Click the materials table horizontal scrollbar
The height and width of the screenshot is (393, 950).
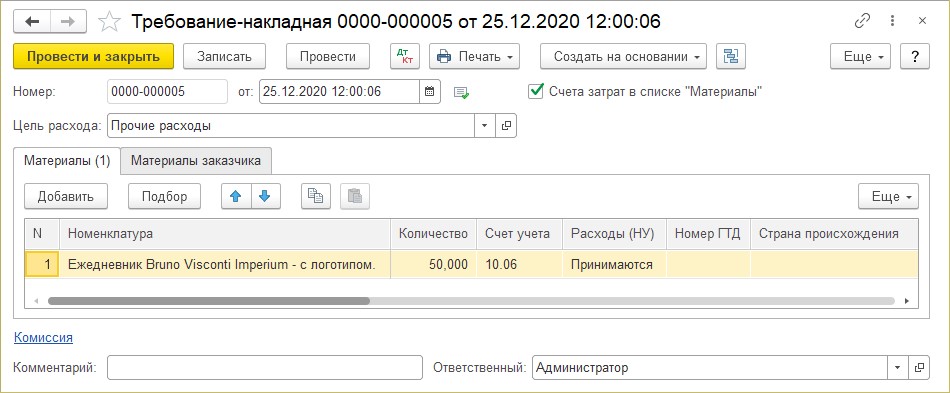click(471, 300)
